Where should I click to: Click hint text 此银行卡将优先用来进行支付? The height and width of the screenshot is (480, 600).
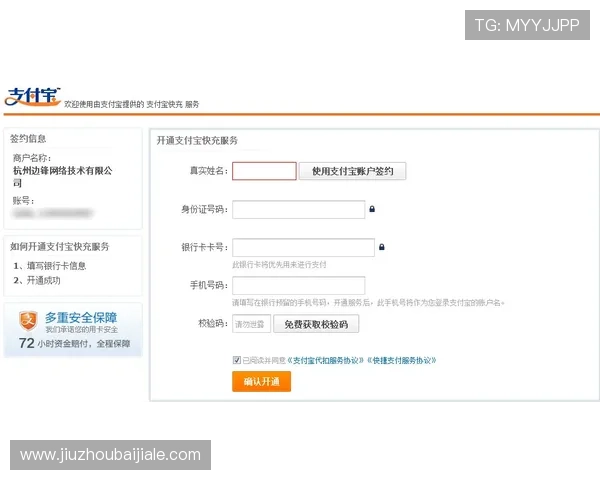(x=279, y=264)
